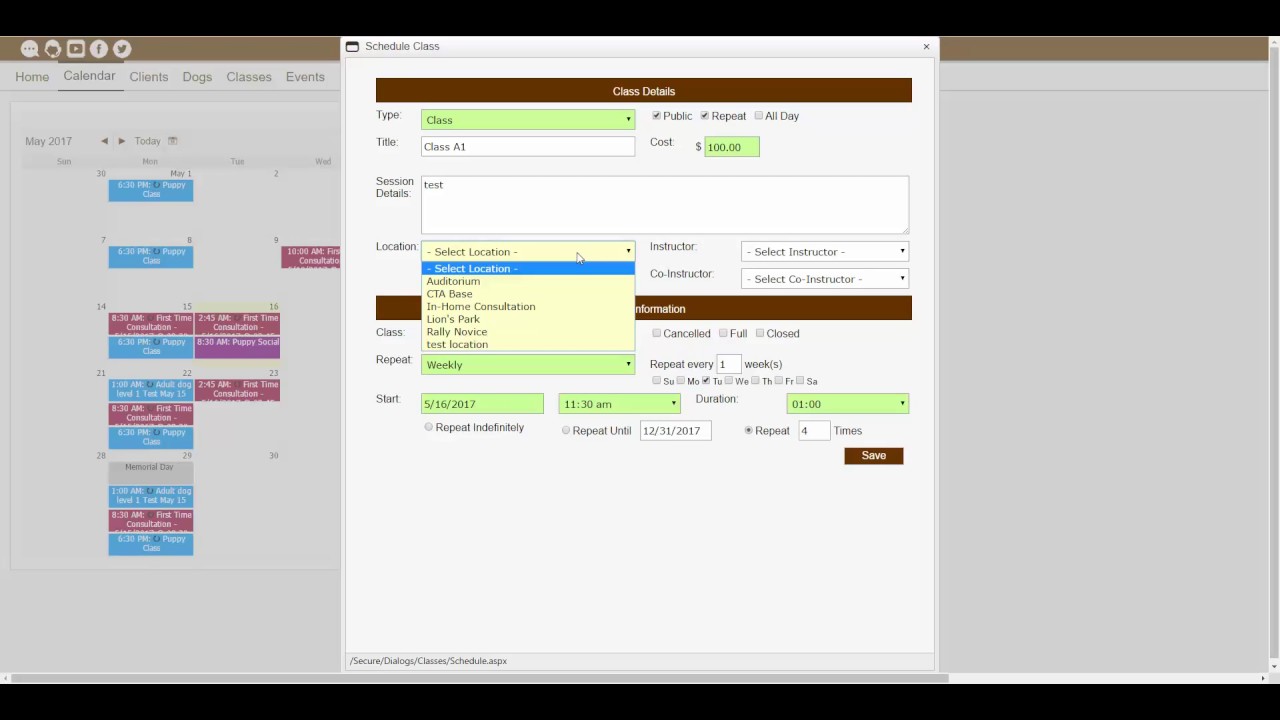Click the Cost field showing 100.00
Image resolution: width=1280 pixels, height=720 pixels.
point(732,147)
